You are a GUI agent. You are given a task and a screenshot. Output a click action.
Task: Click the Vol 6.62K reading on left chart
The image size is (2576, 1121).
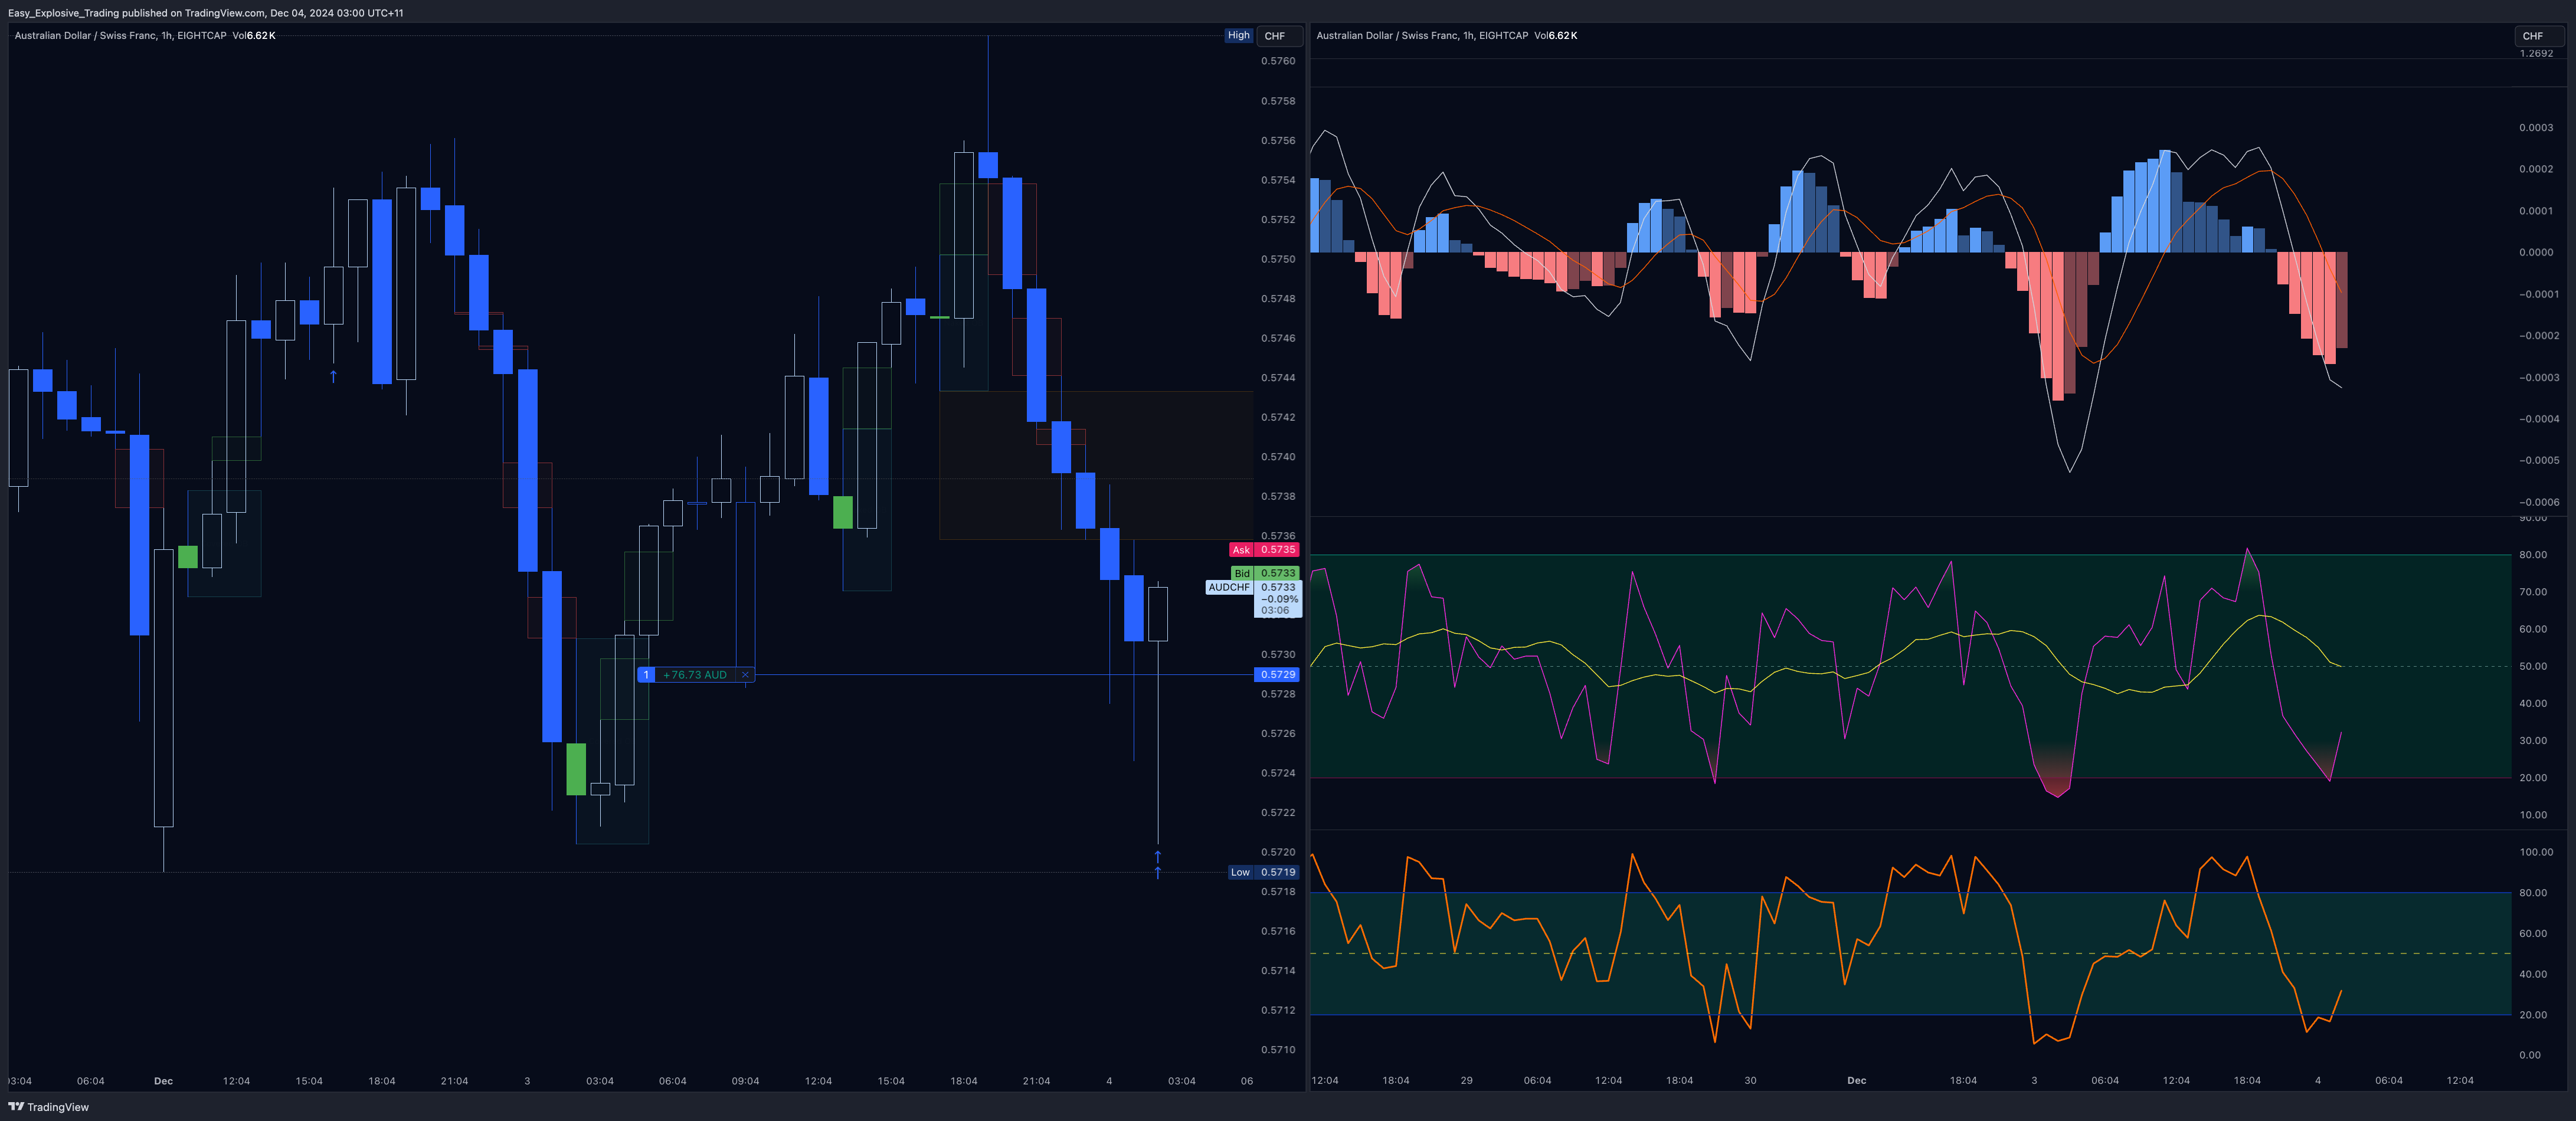tap(254, 36)
